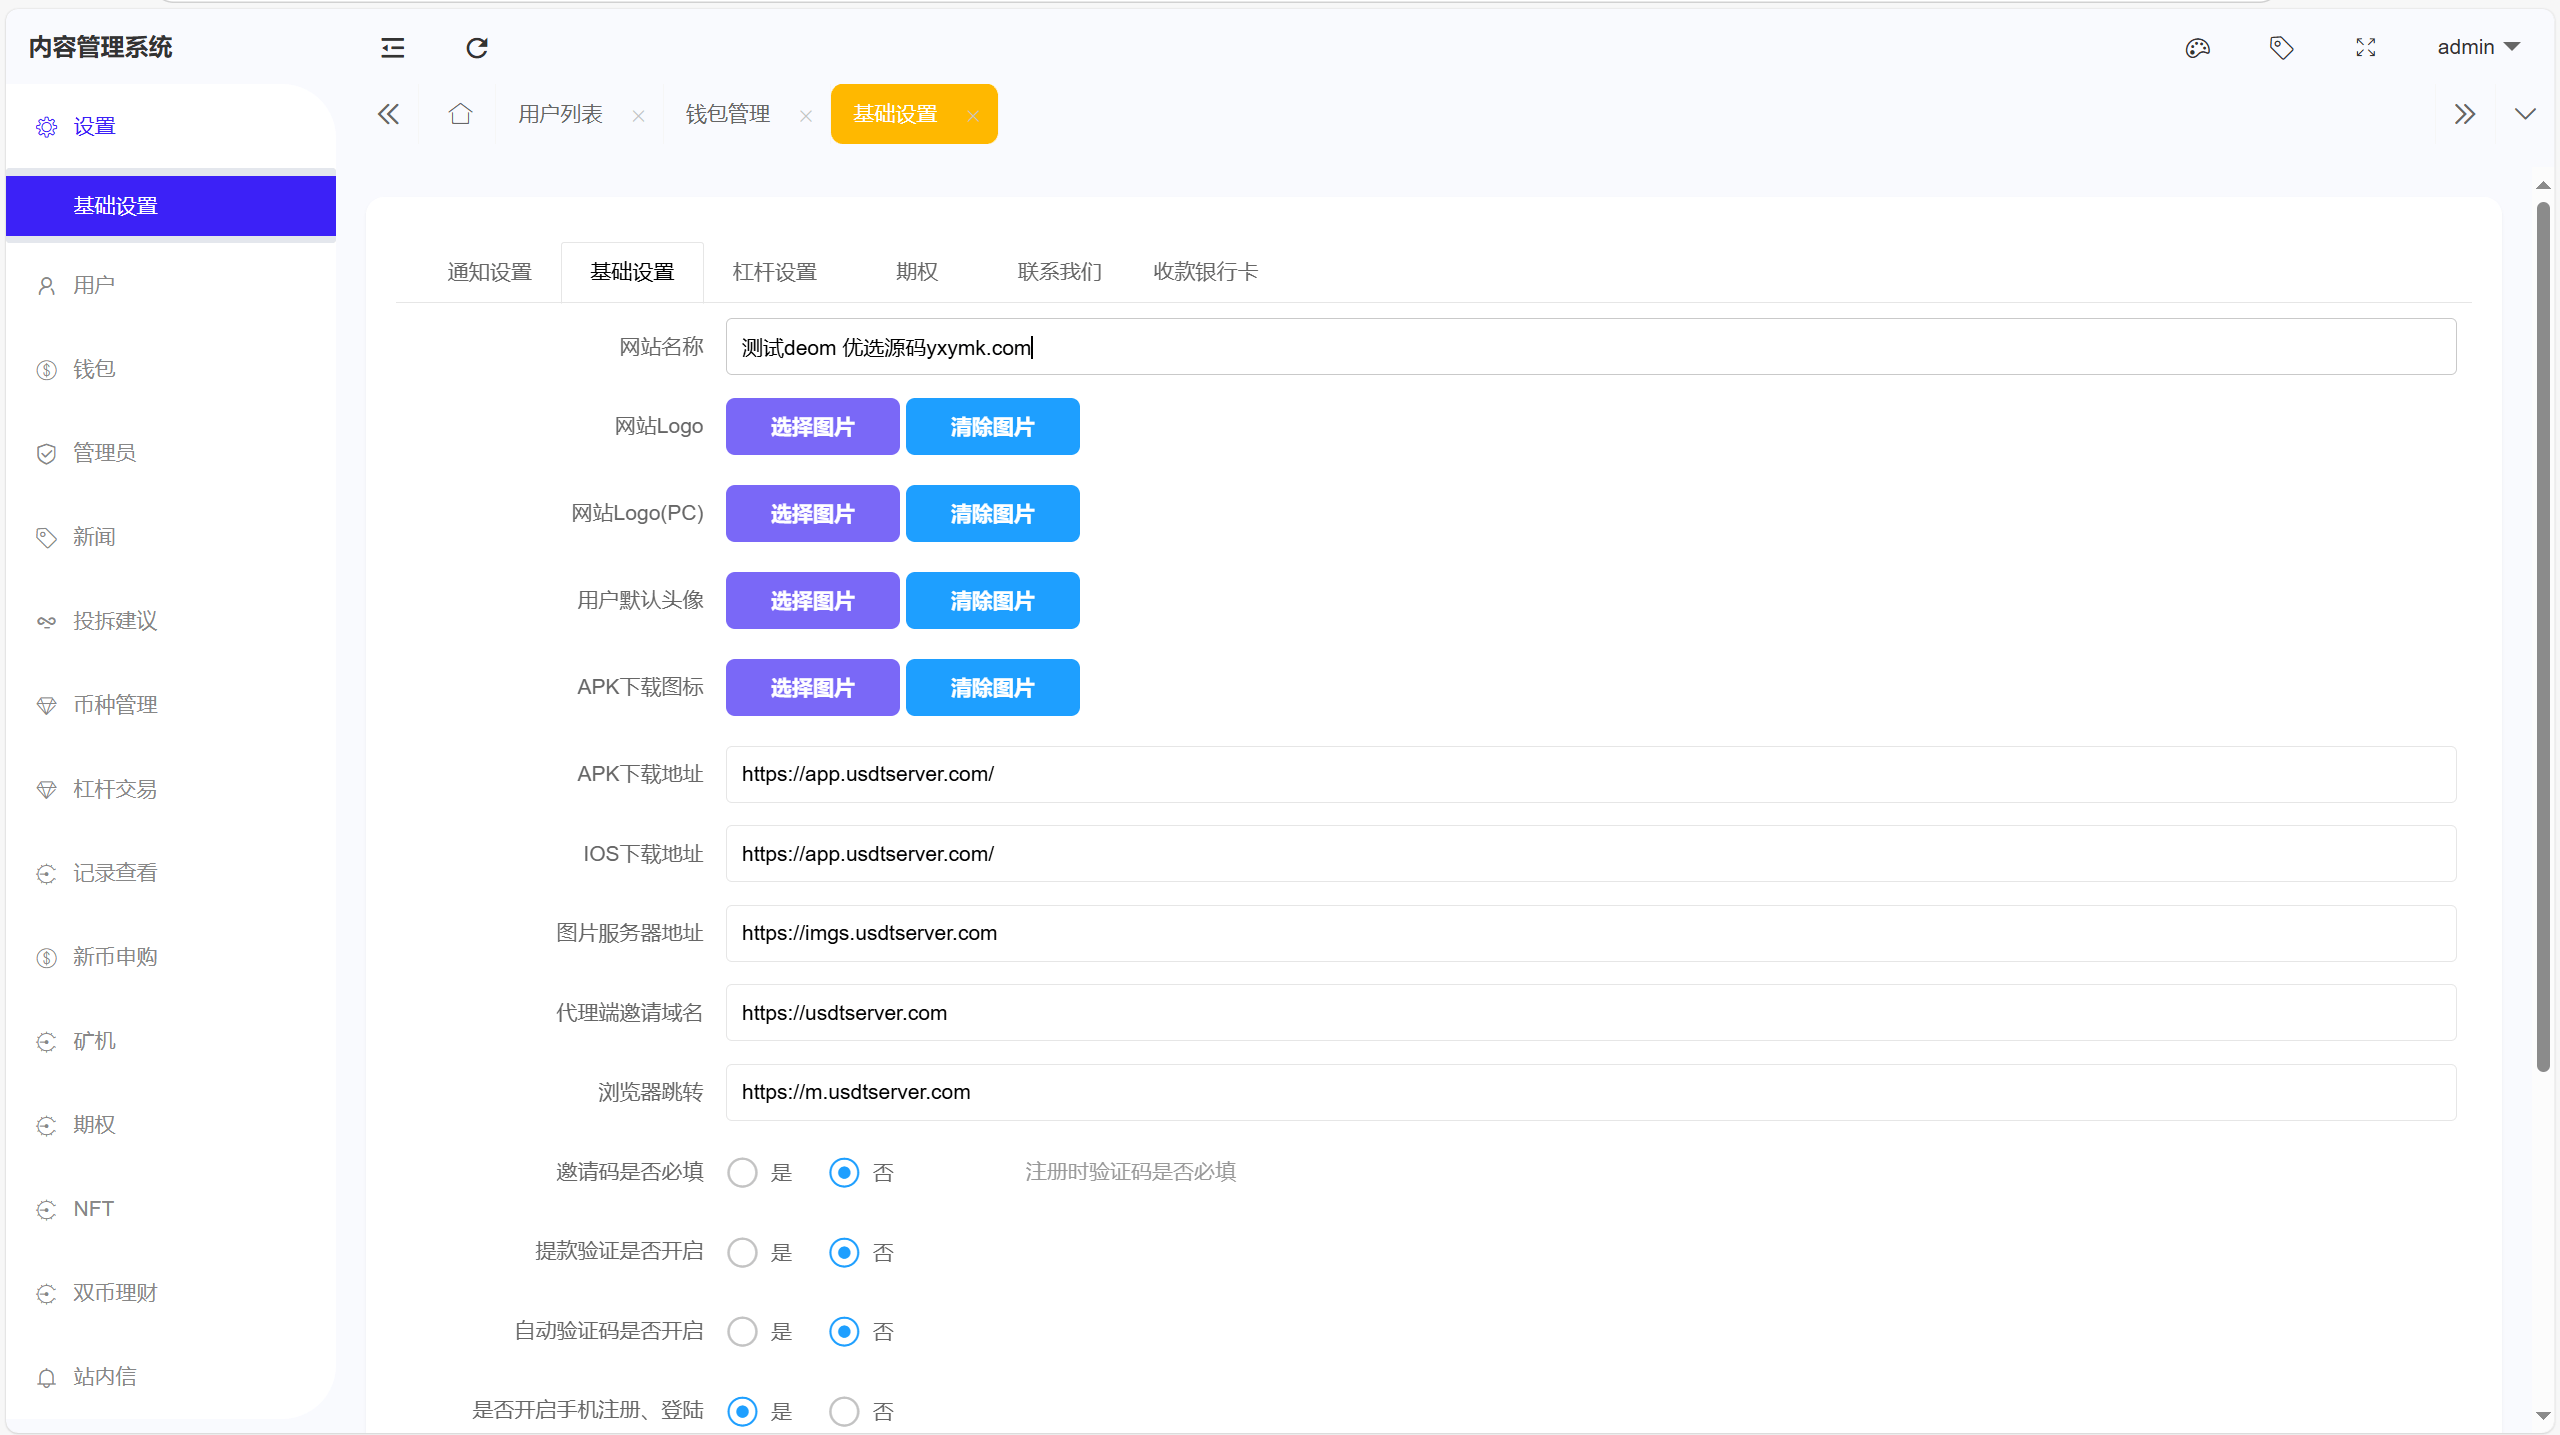Click 选择图片 for 网站Logo
2560x1435 pixels.
coord(812,427)
